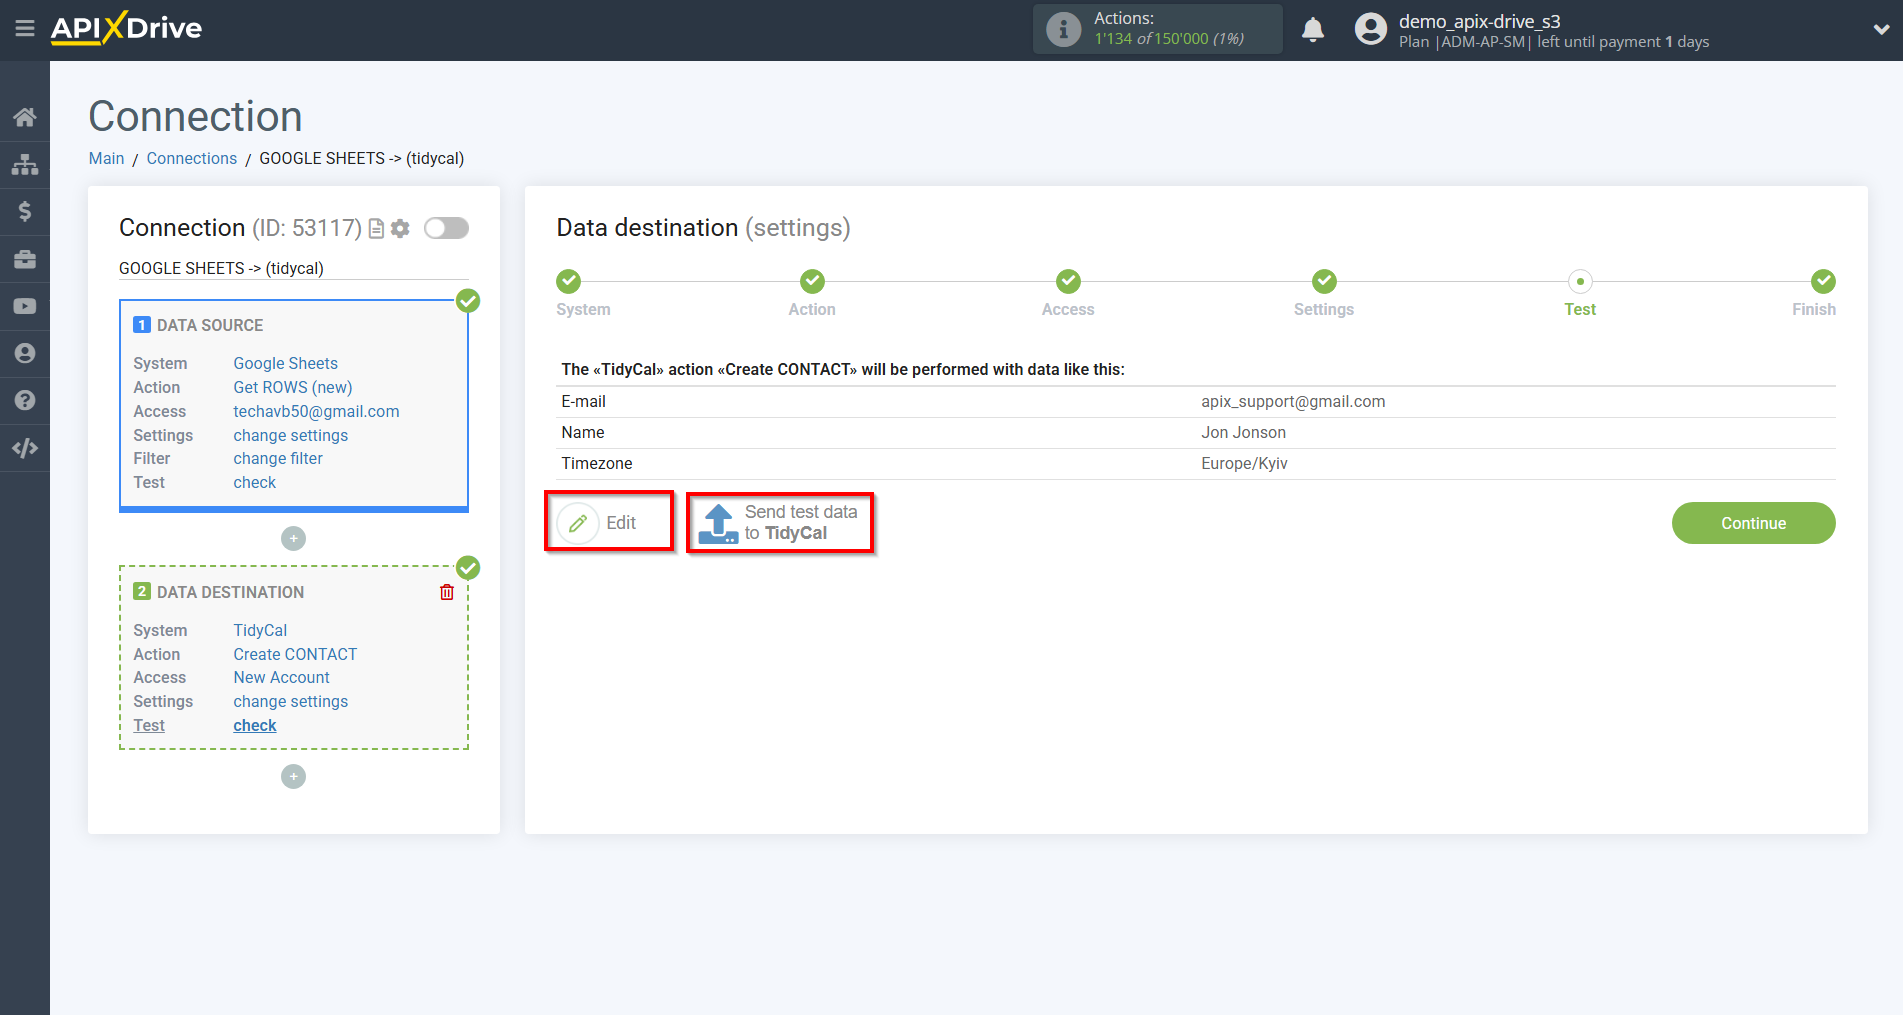Click the notification bell
The image size is (1903, 1015).
tap(1313, 29)
